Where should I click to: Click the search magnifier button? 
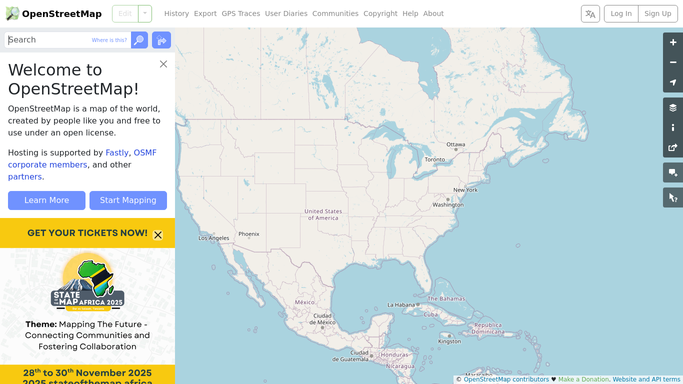pyautogui.click(x=139, y=40)
